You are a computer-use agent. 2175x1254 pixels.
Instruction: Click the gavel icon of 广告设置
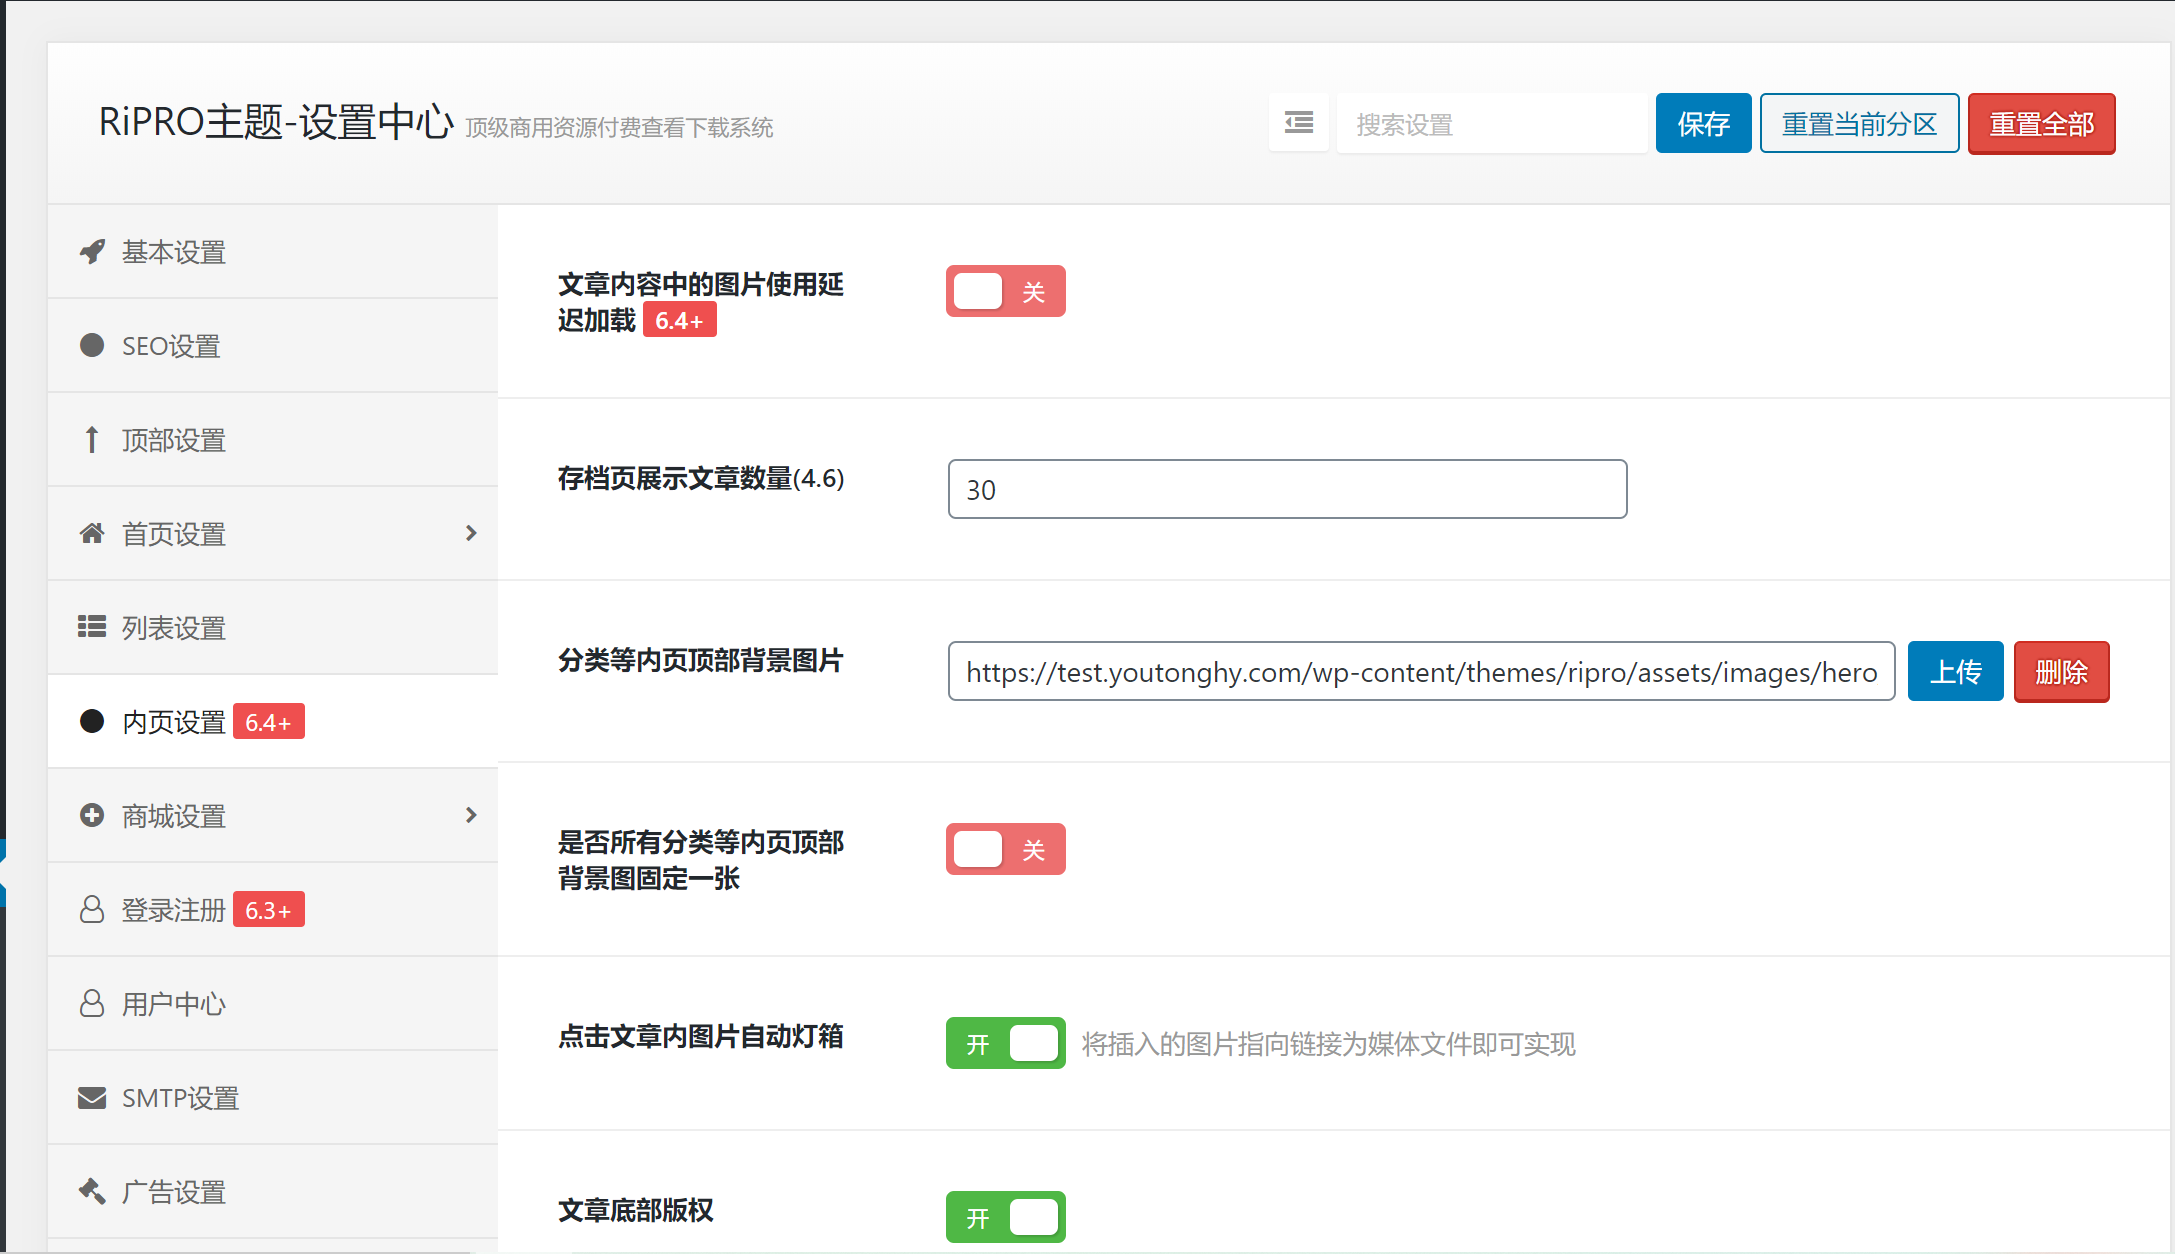coord(92,1191)
